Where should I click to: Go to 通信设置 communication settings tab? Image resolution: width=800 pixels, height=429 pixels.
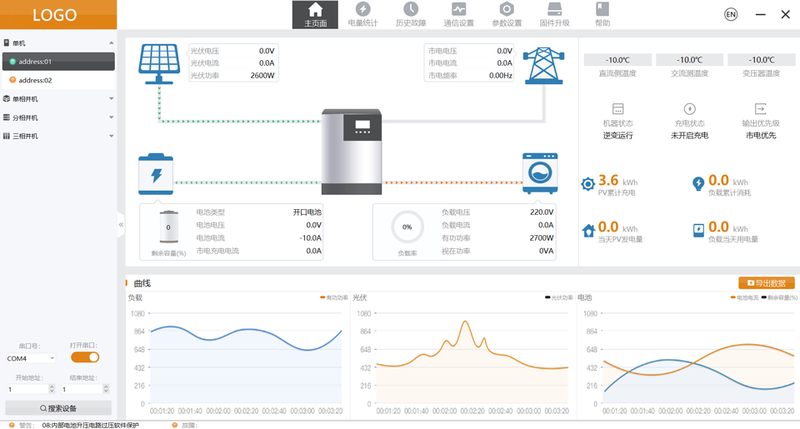click(x=458, y=15)
